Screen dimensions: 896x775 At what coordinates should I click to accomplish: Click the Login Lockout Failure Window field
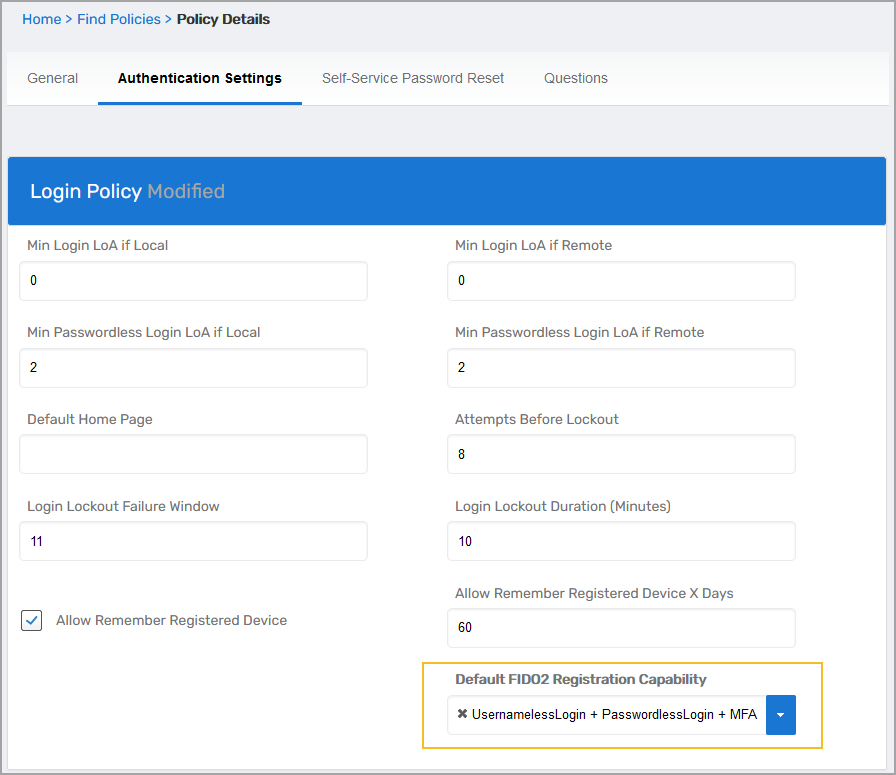[x=193, y=541]
